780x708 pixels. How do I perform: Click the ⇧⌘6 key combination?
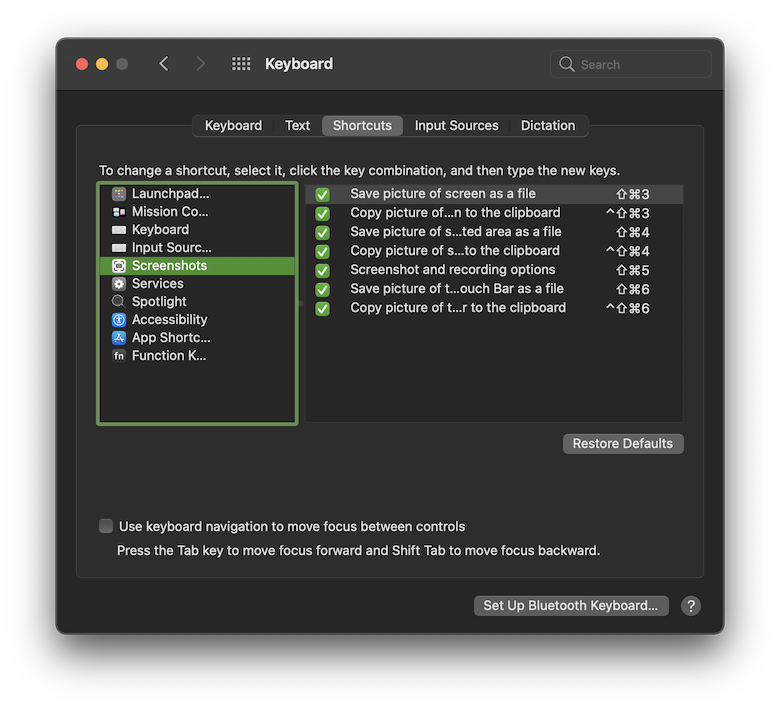coord(632,289)
